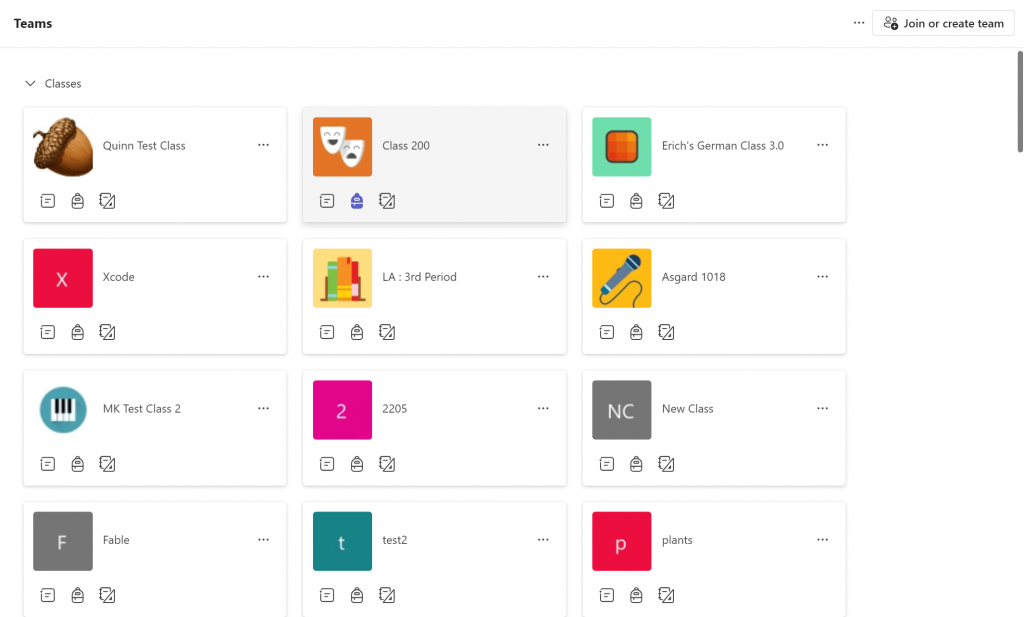Image resolution: width=1024 pixels, height=617 pixels.
Task: Click backpack icon on Erich's German Class 3.0
Action: coord(636,201)
